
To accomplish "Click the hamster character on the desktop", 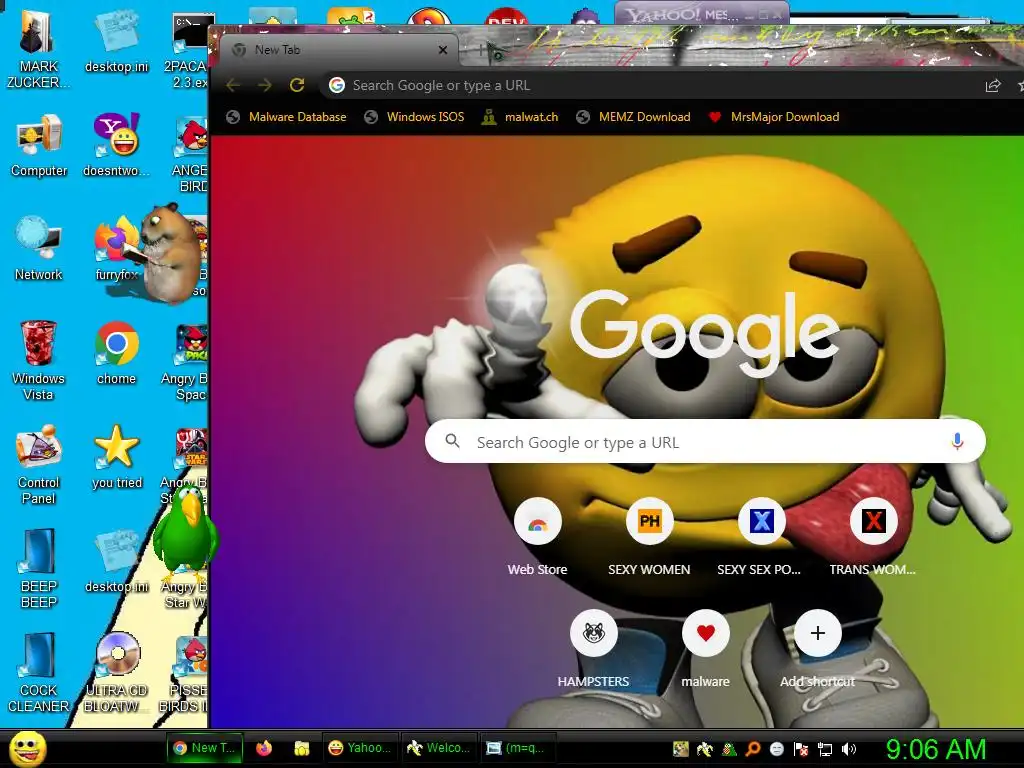I will 169,253.
